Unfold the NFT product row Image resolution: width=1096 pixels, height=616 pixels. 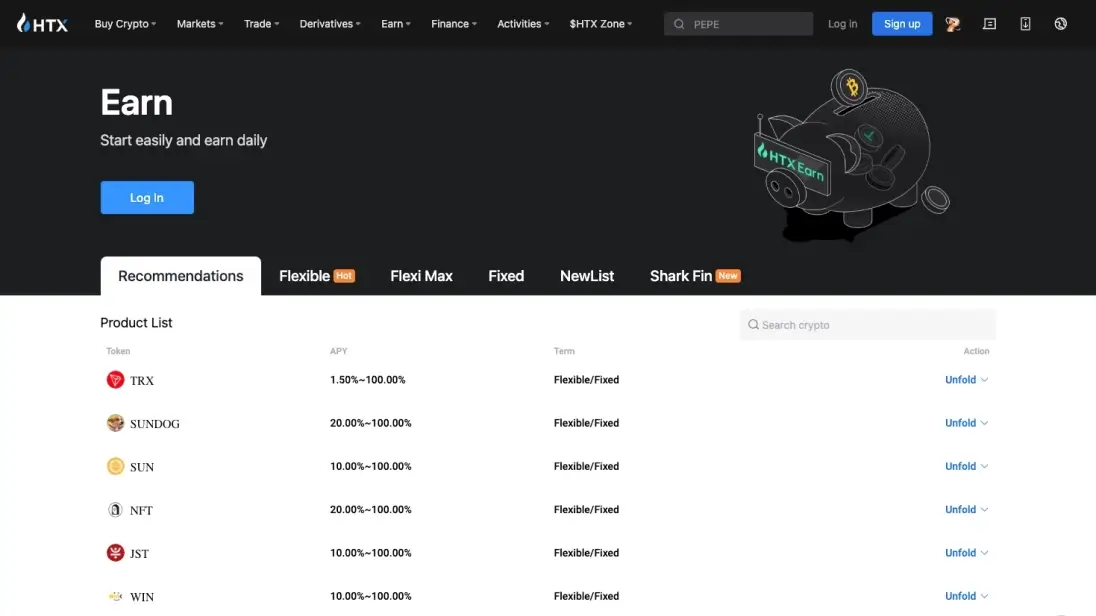pyautogui.click(x=967, y=510)
